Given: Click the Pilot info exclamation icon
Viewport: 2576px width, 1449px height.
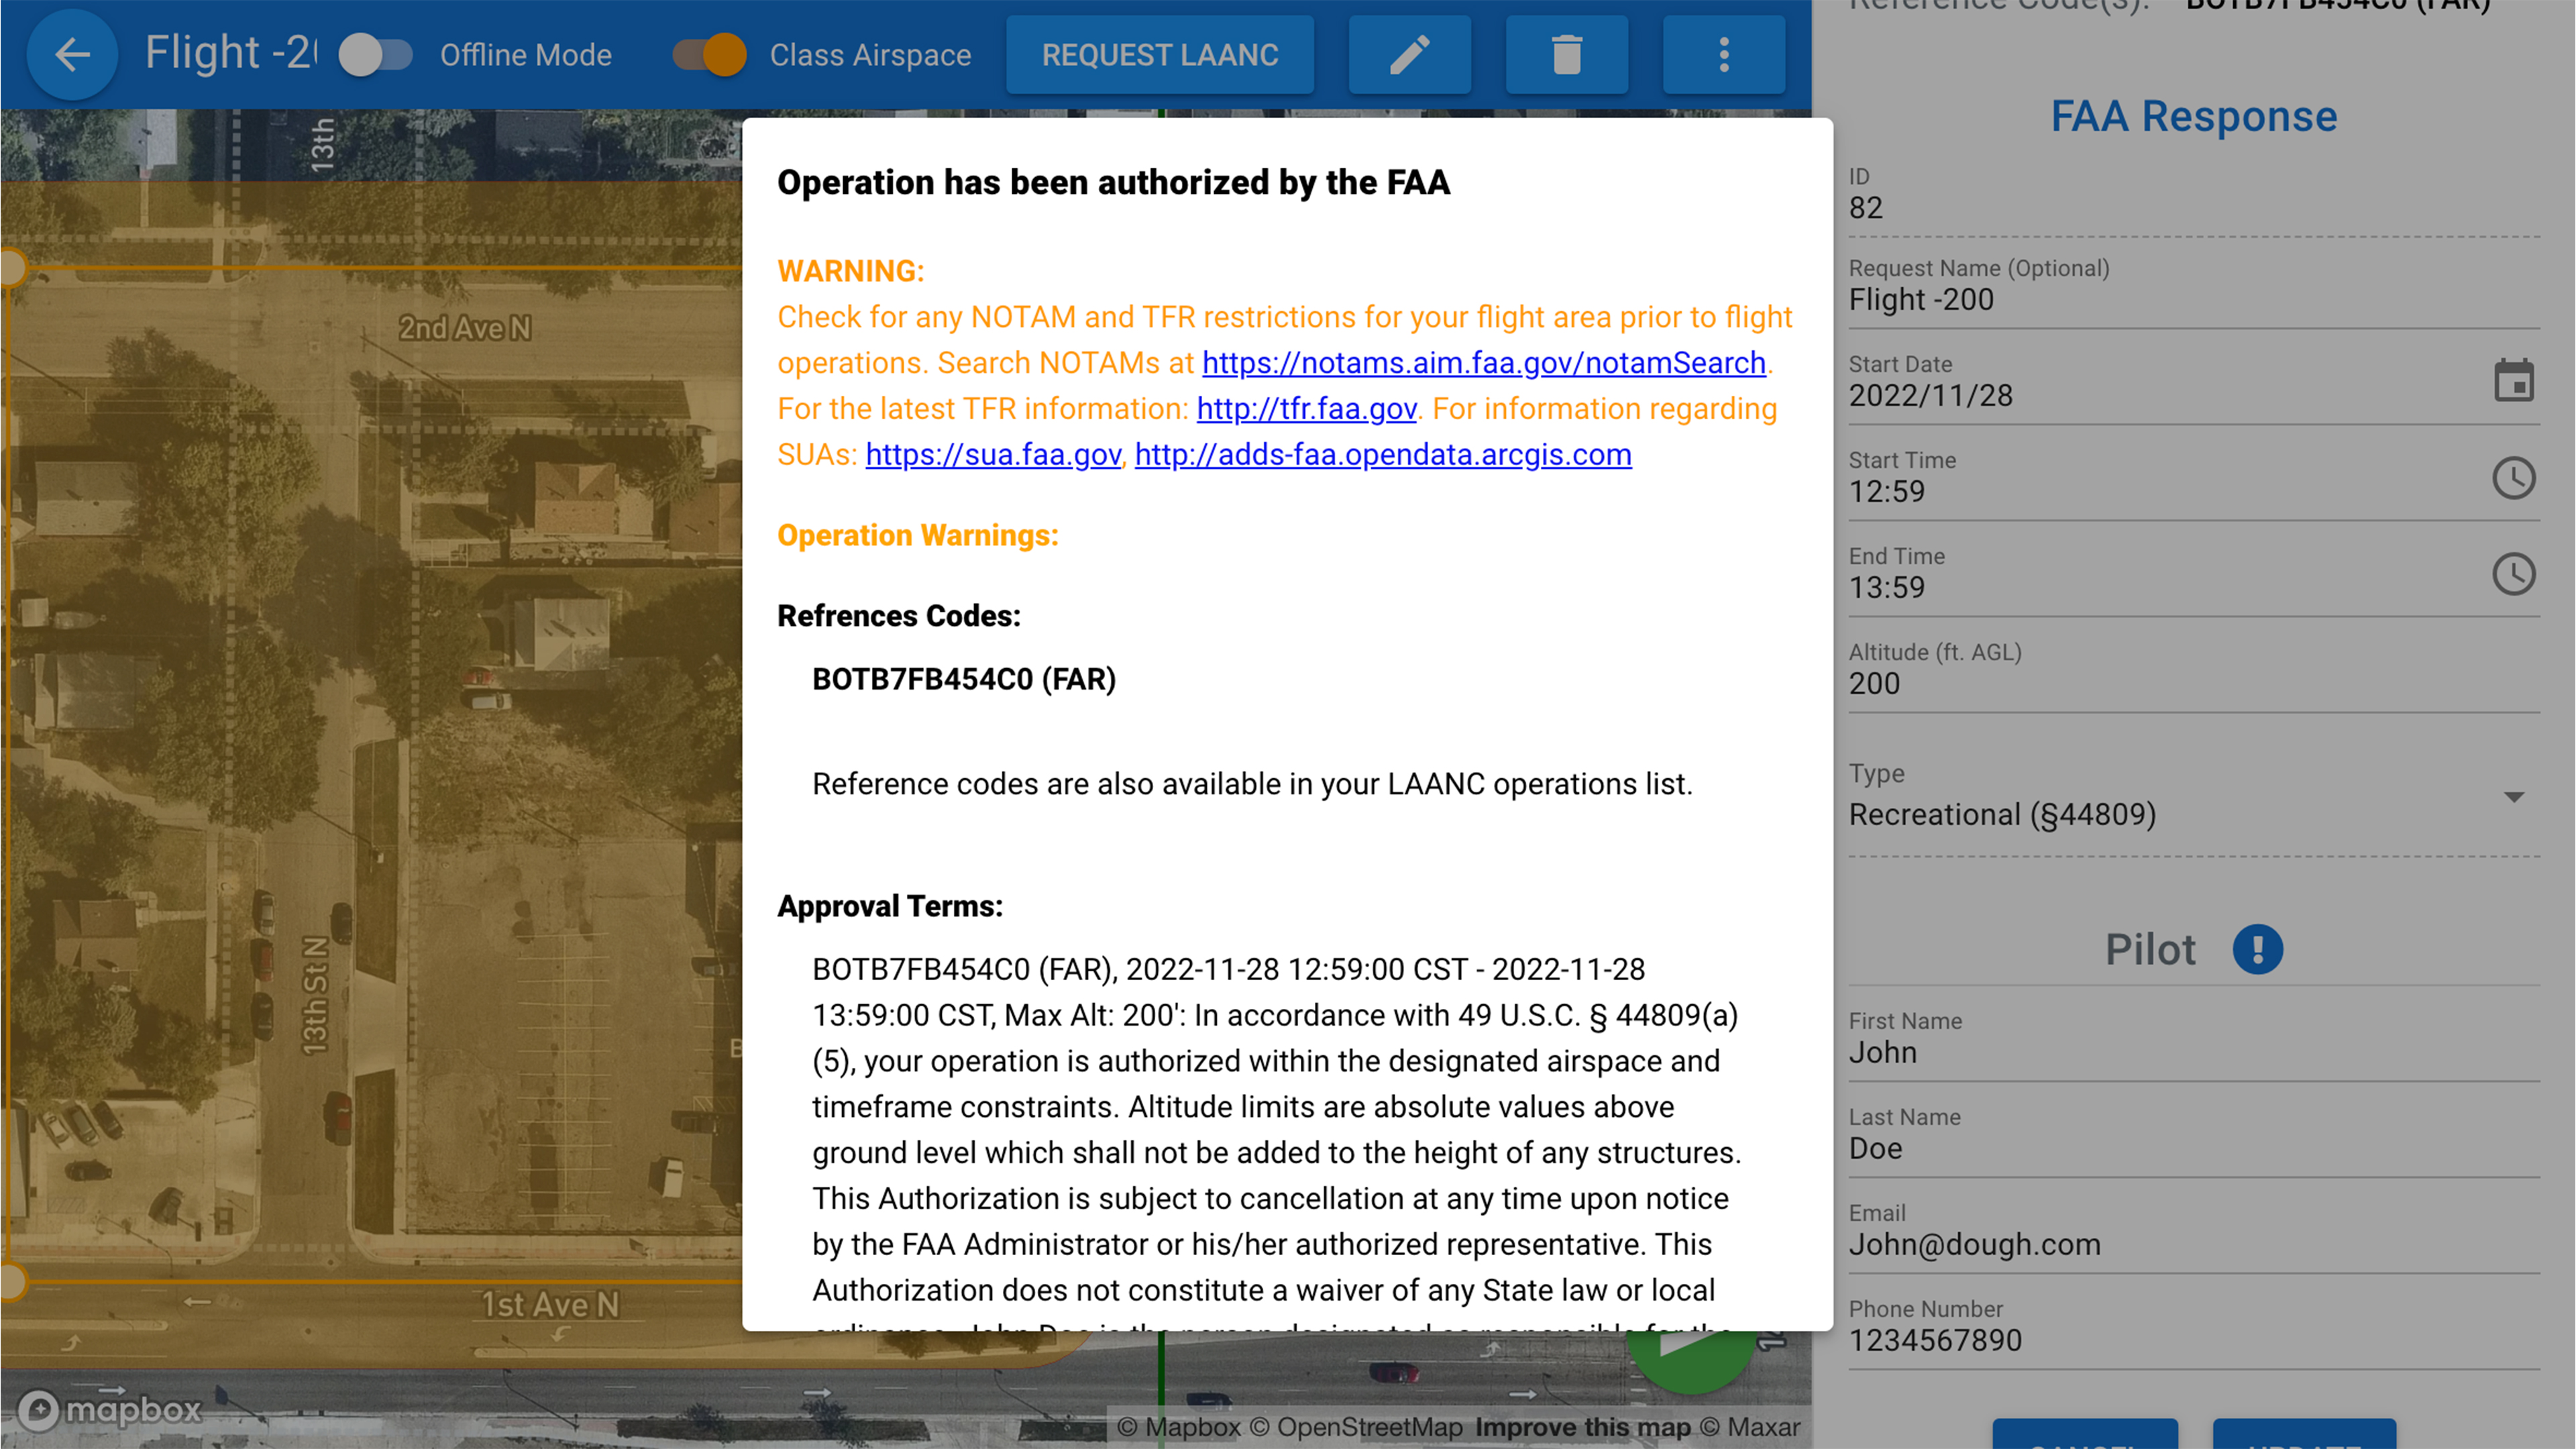Looking at the screenshot, I should coord(2258,949).
